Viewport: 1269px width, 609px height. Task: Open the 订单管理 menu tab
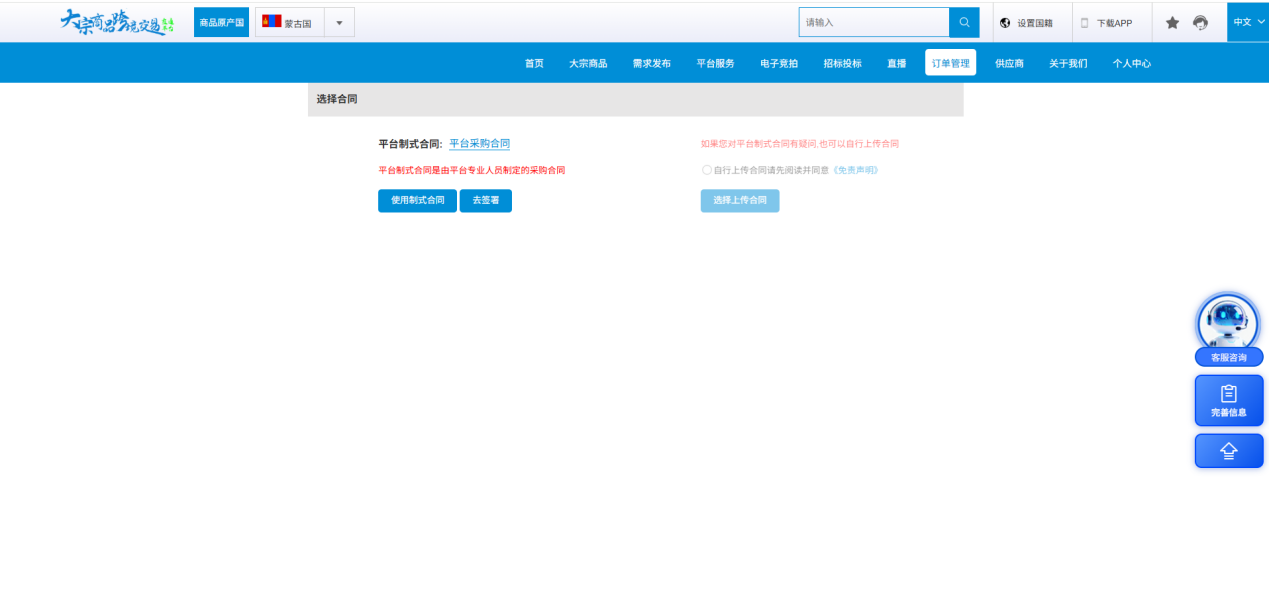(950, 63)
